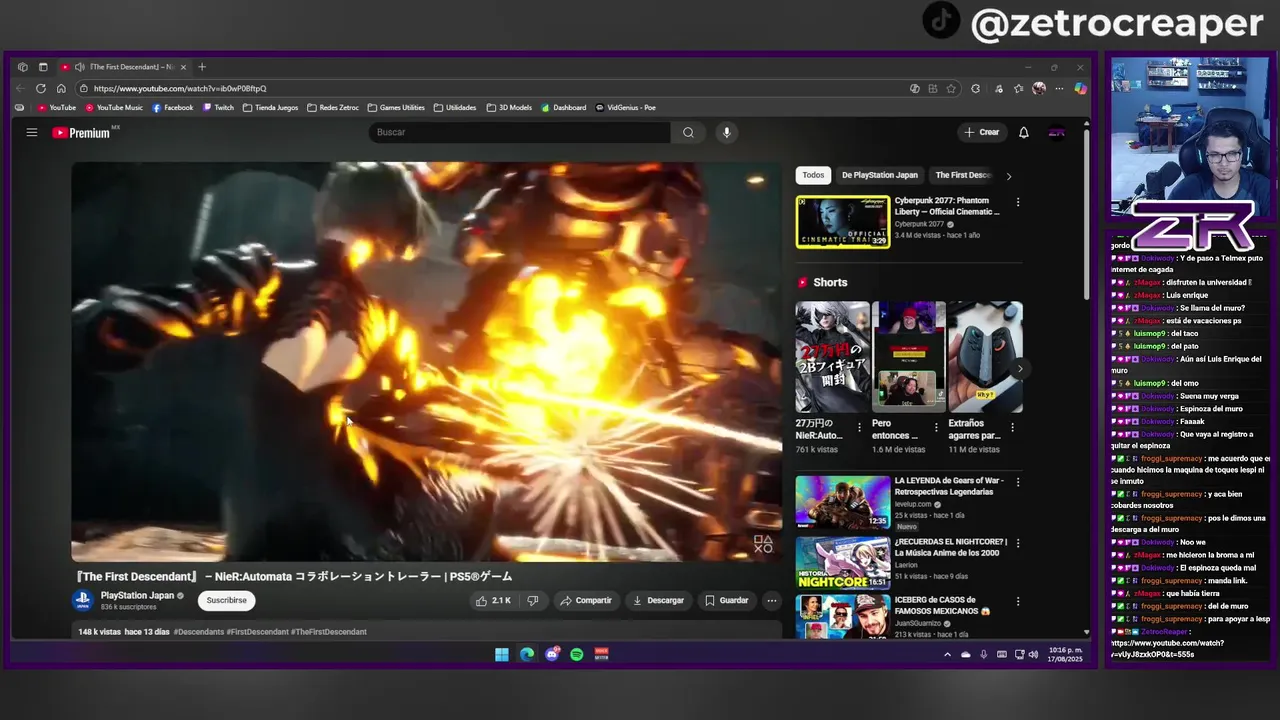Open the Tienda Juegos bookmarks folder

(x=270, y=107)
